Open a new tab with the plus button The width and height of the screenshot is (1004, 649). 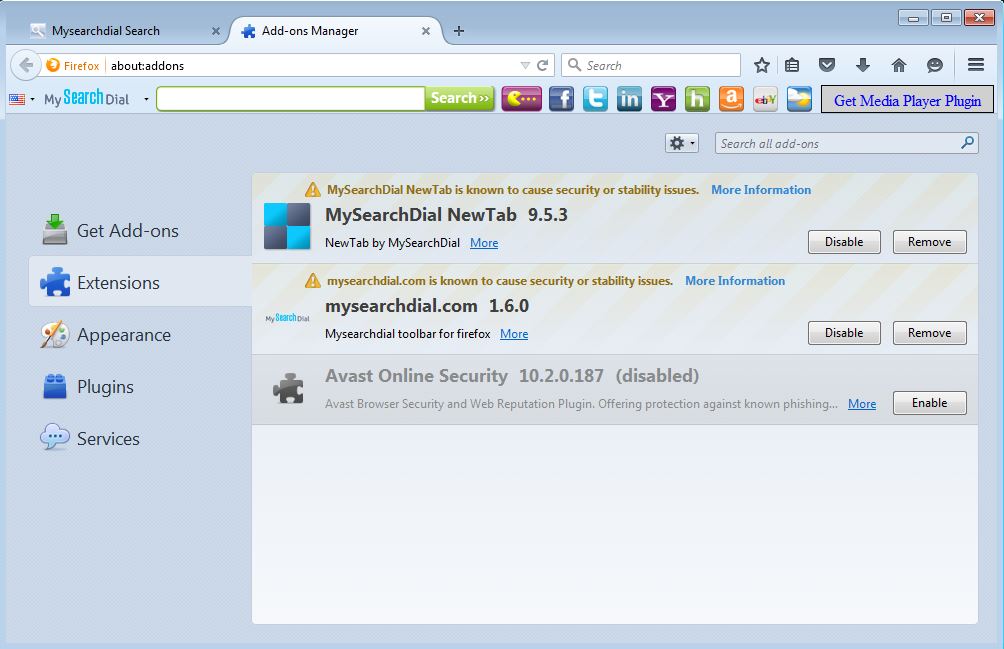459,31
